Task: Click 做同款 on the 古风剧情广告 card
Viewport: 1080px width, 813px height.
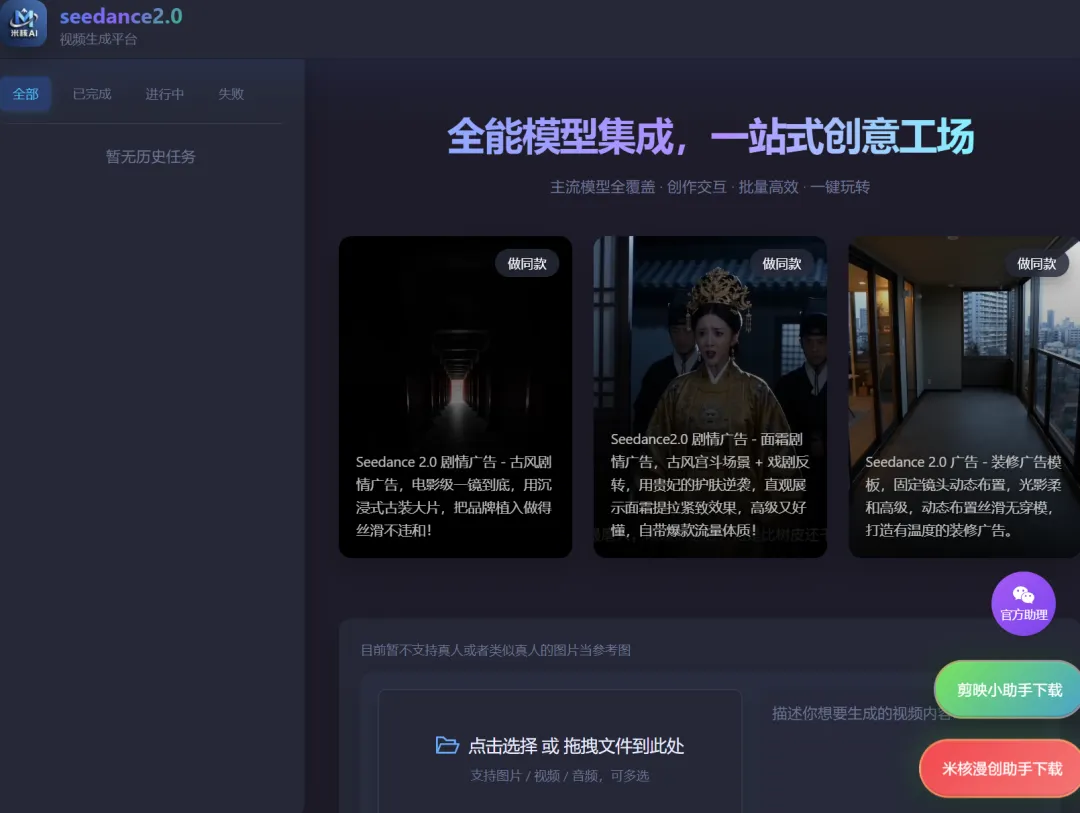Action: 527,264
